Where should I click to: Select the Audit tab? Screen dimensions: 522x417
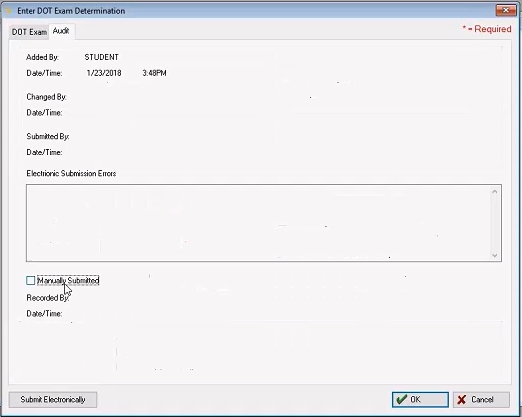[61, 31]
